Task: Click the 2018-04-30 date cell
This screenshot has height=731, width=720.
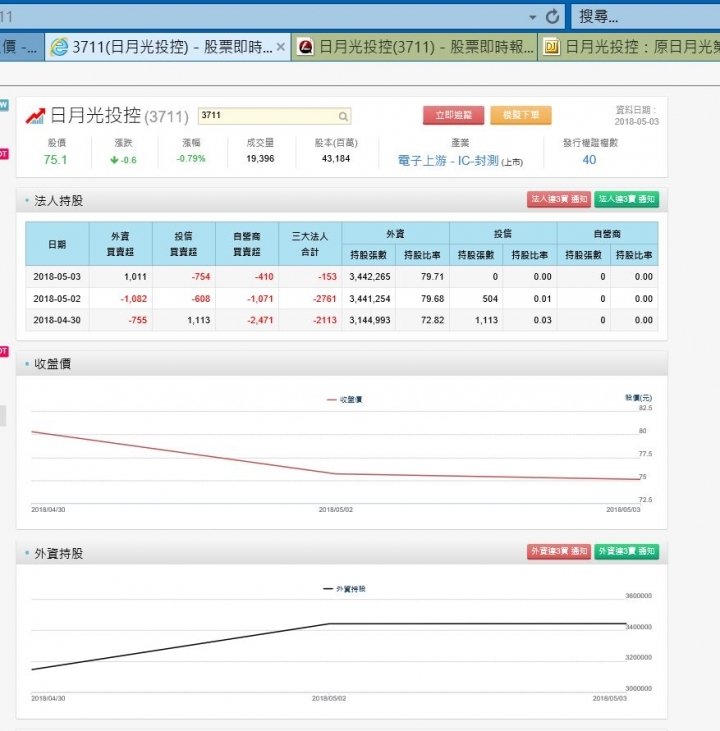Action: (57, 320)
